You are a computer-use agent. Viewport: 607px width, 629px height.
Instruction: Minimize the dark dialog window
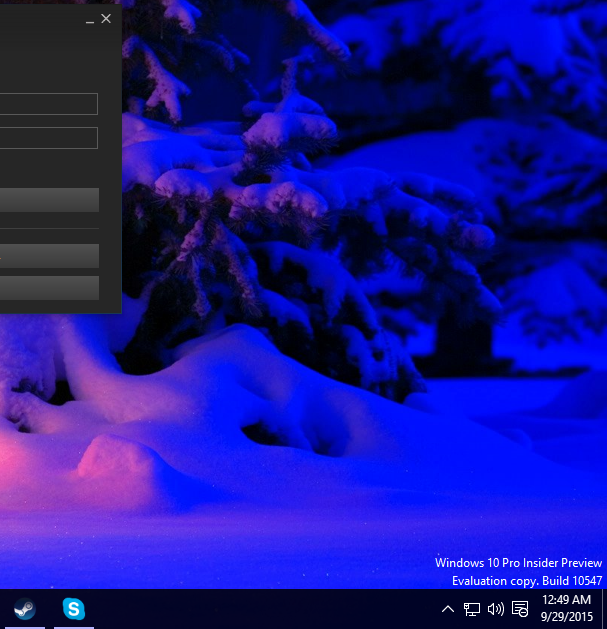click(x=90, y=18)
